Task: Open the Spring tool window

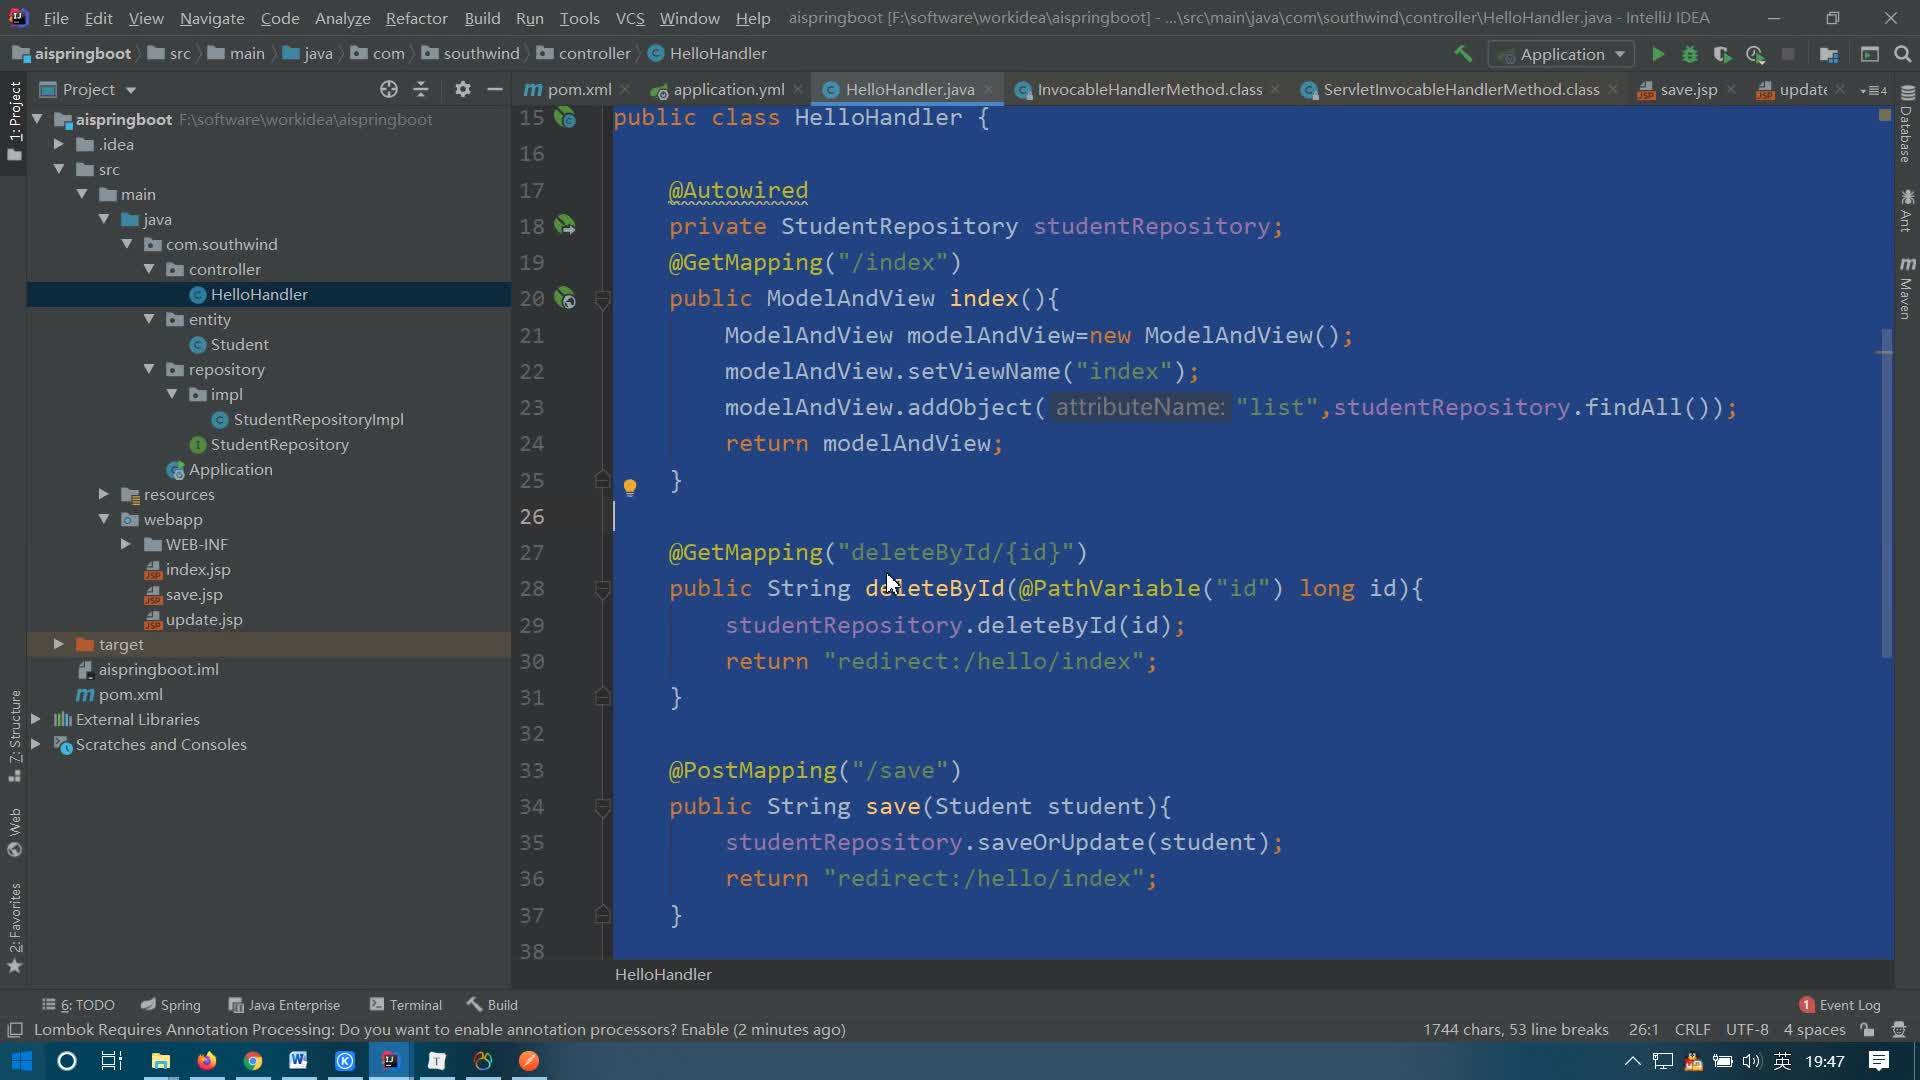Action: [170, 1005]
